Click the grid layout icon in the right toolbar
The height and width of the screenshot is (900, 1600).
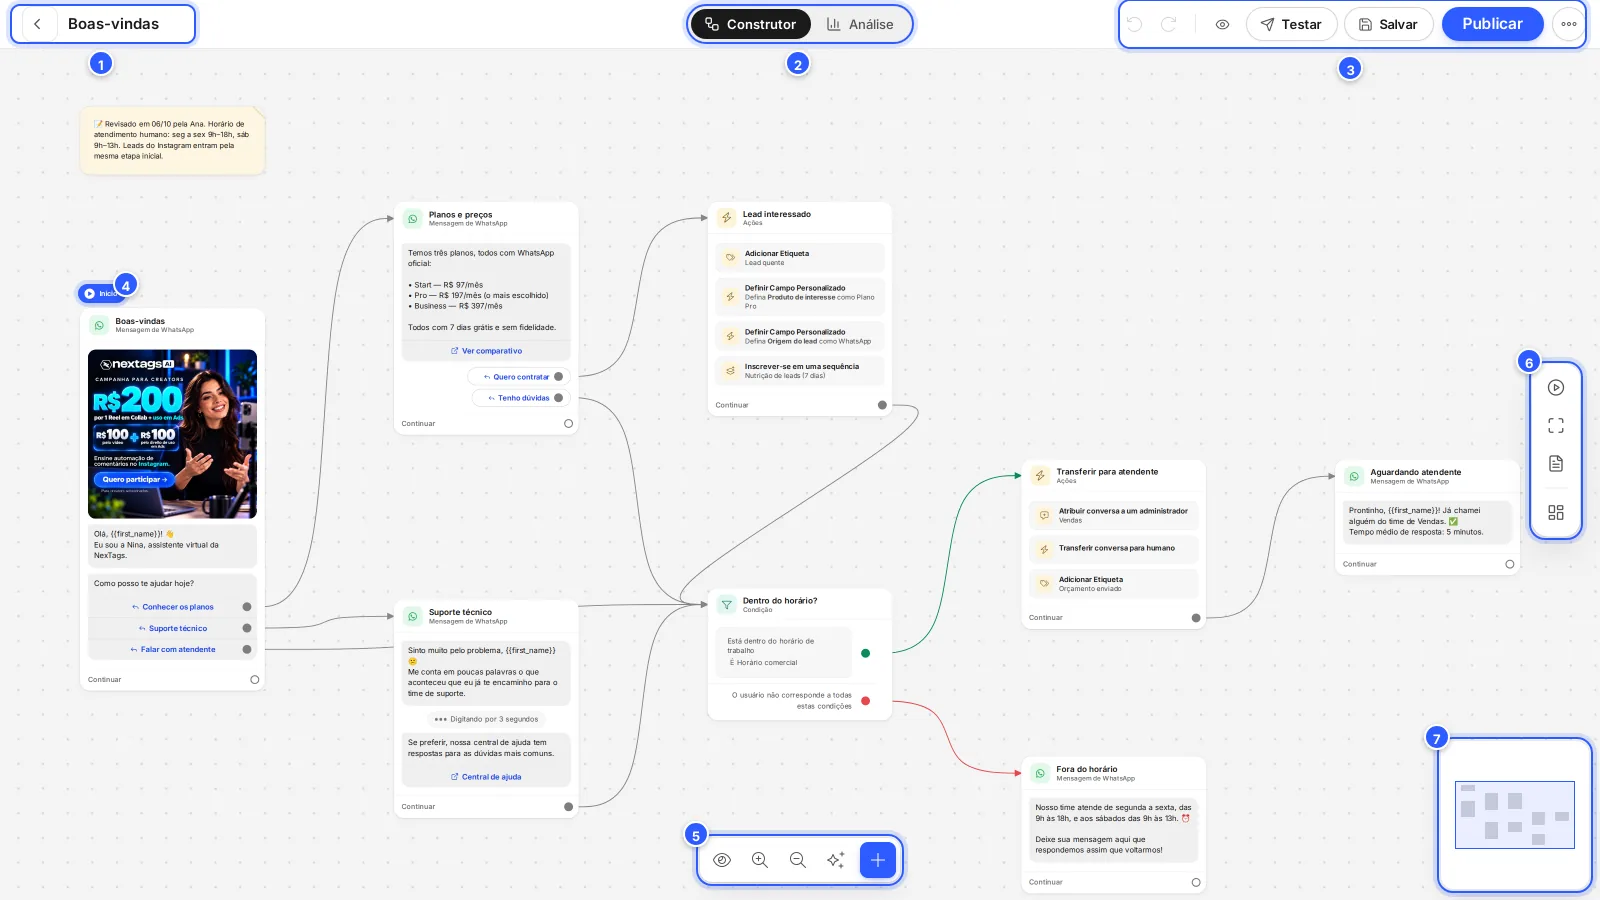click(1556, 512)
